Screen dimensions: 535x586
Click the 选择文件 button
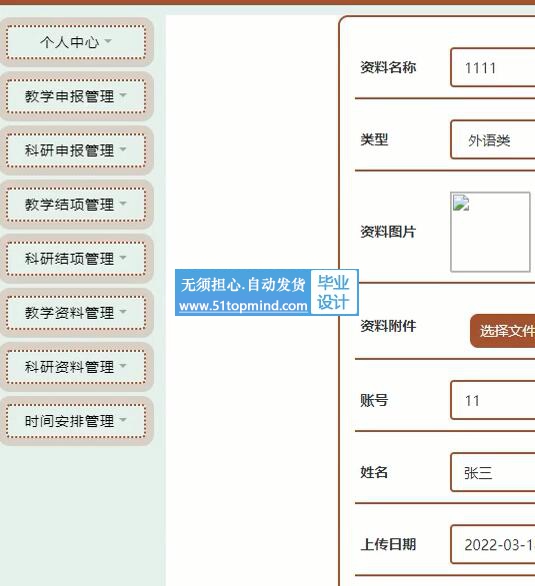[x=502, y=331]
